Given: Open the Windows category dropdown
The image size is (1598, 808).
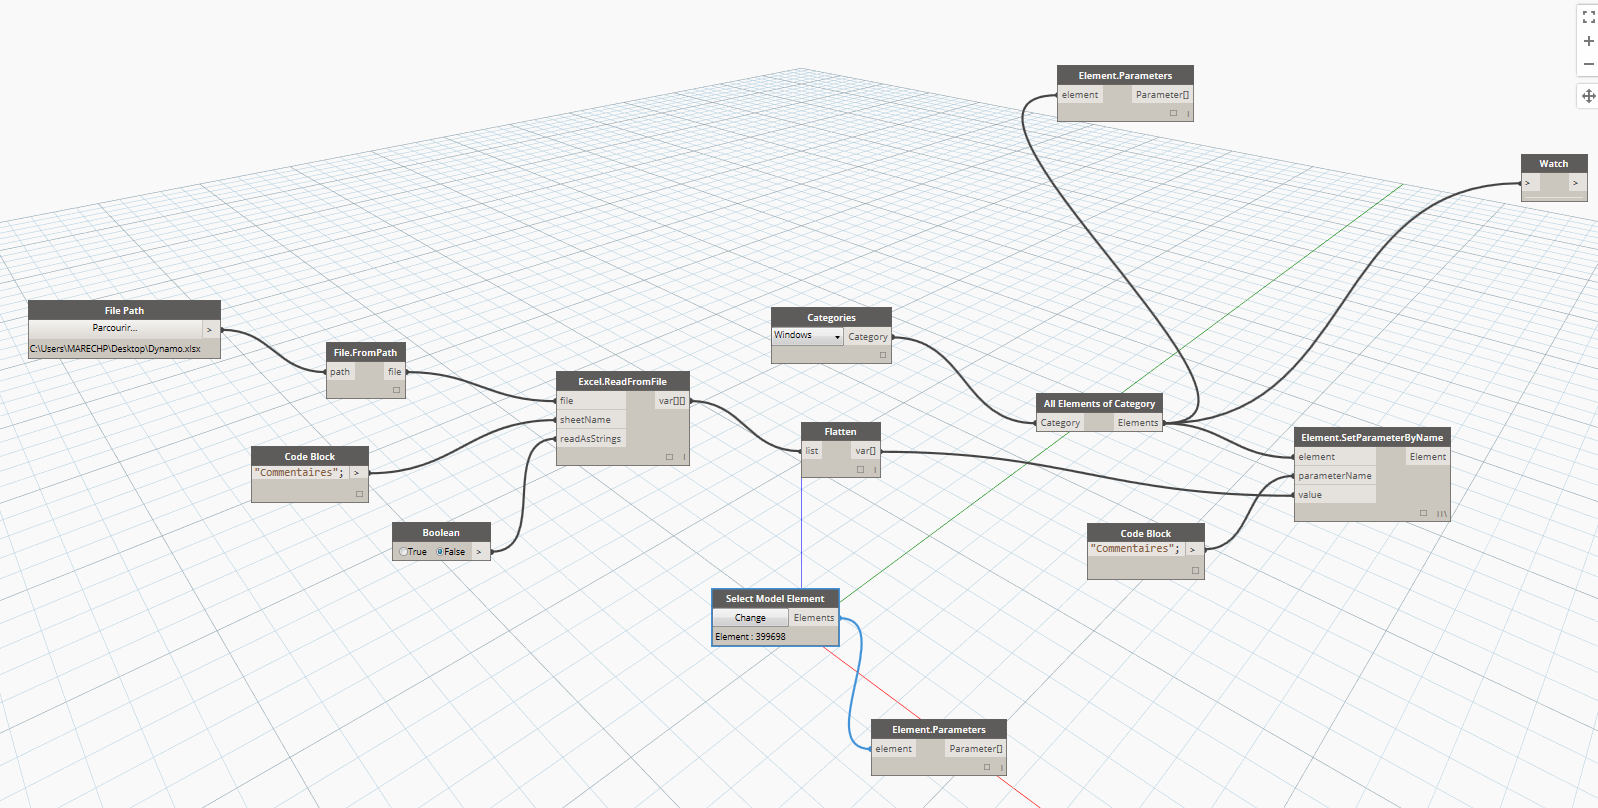Looking at the screenshot, I should click(837, 337).
